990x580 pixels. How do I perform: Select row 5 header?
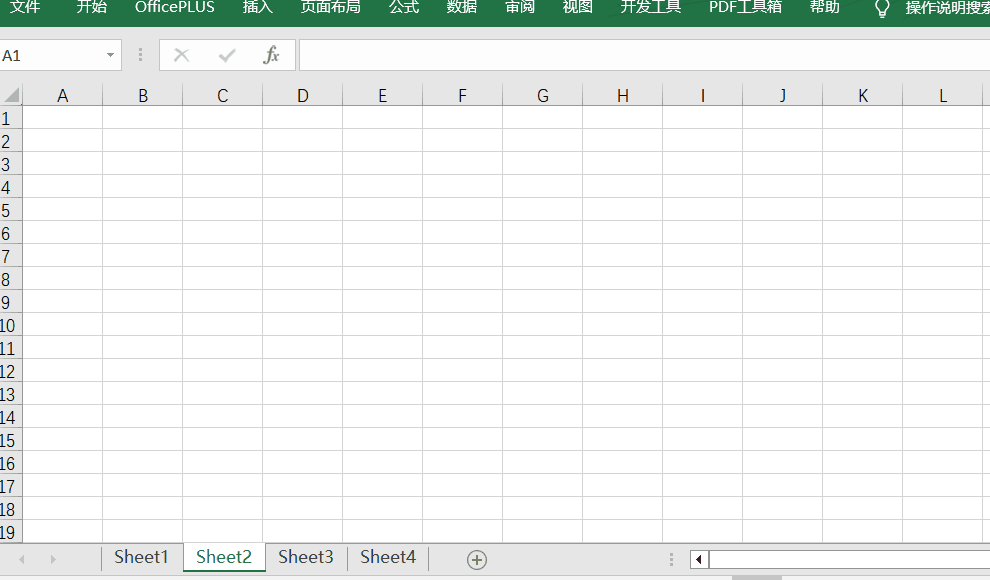11,210
